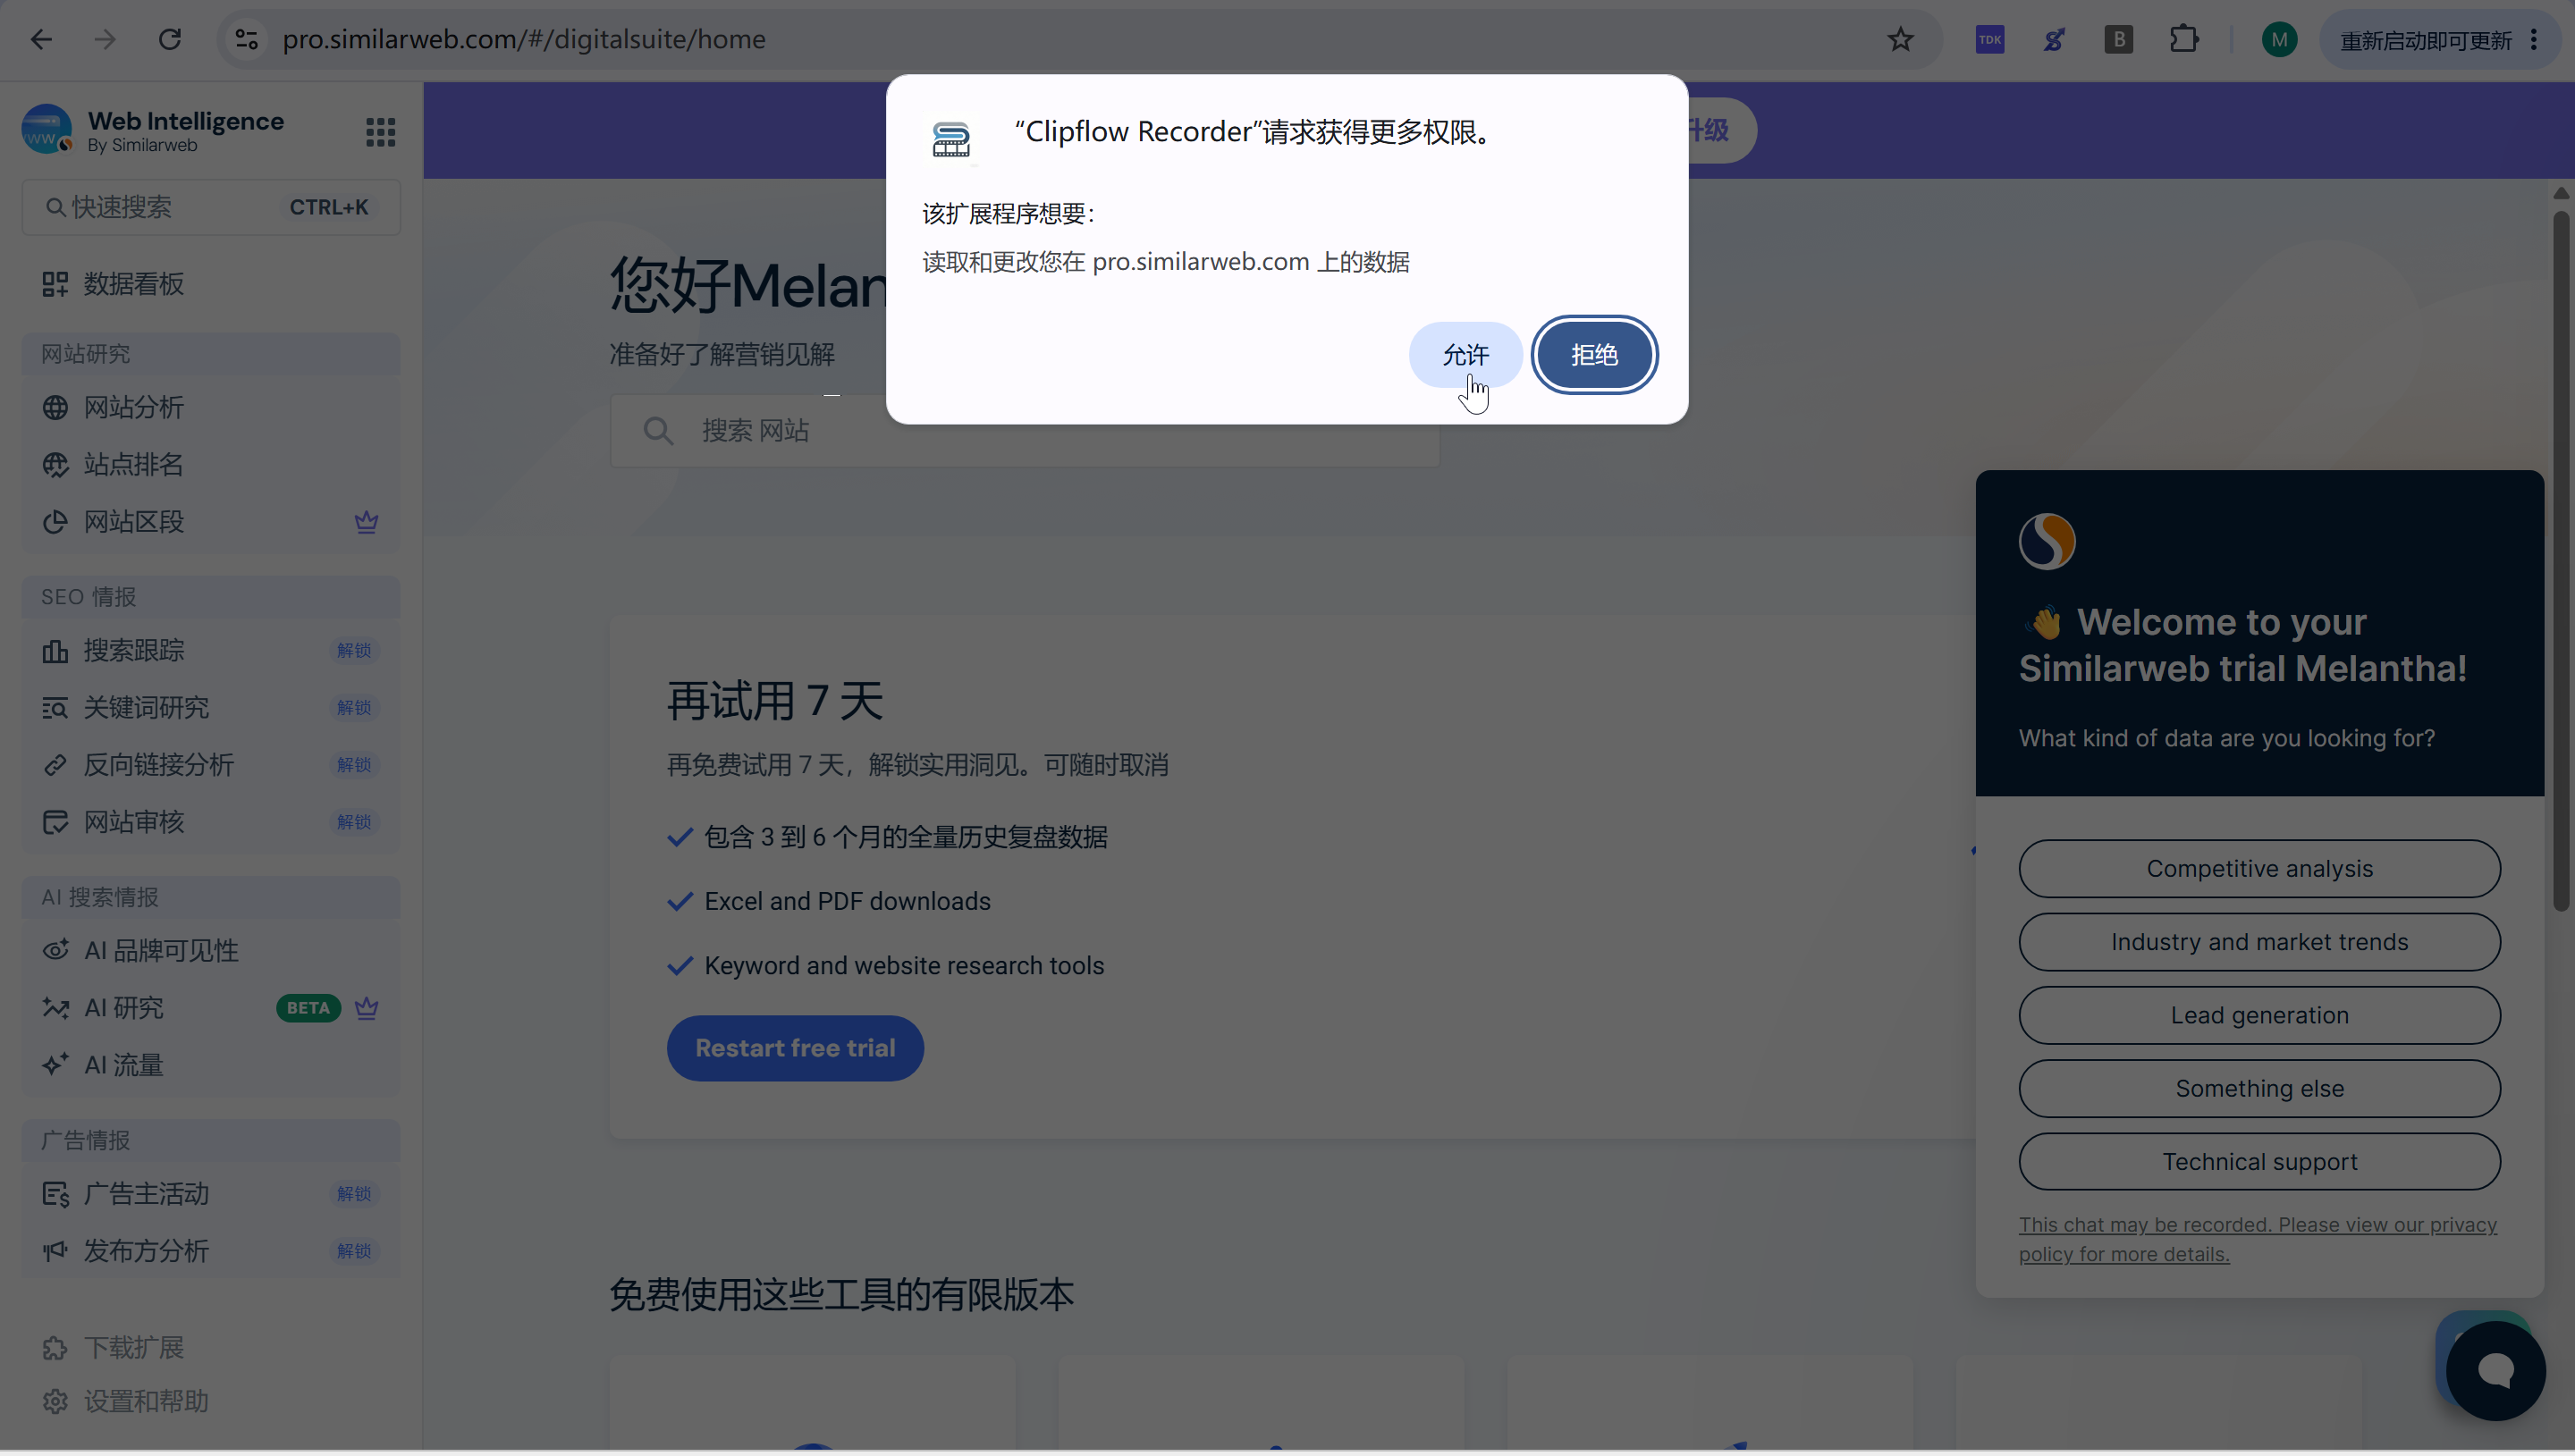Choose Something else in chat panel

(x=2259, y=1088)
